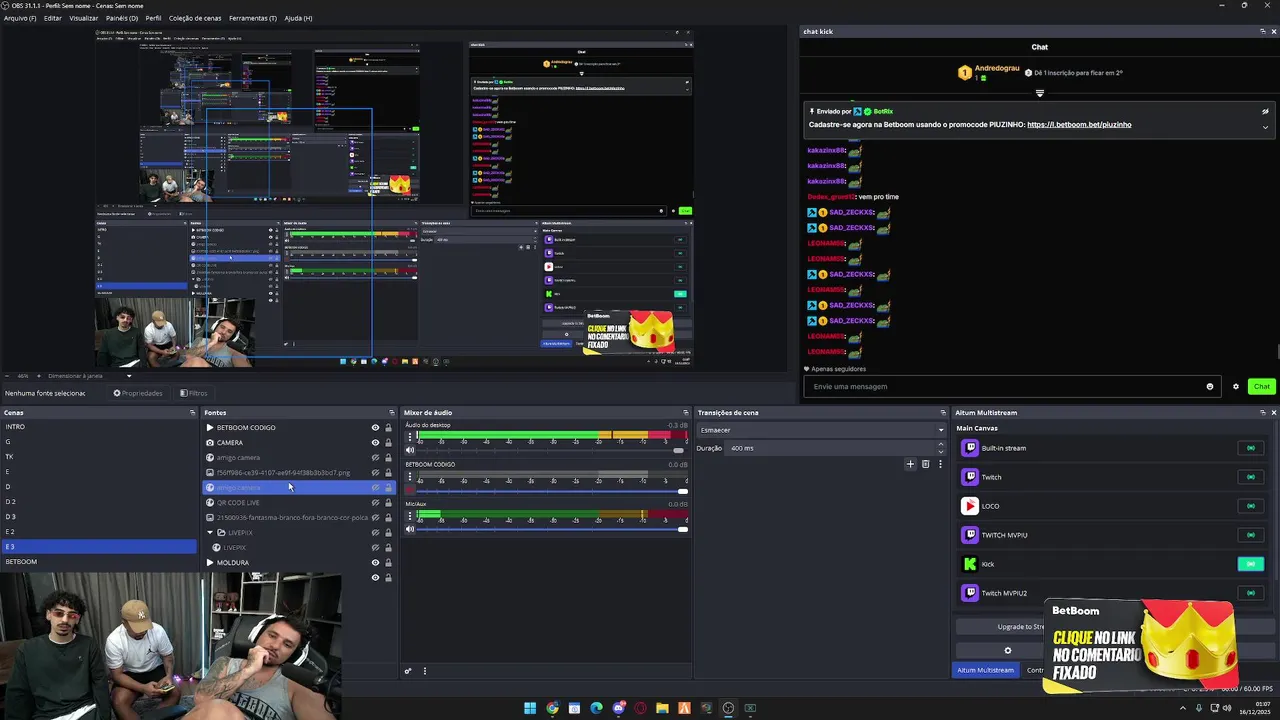Unmute BETBOOM CODIGO audio channel
Screen dimensions: 1280x720
(x=410, y=490)
